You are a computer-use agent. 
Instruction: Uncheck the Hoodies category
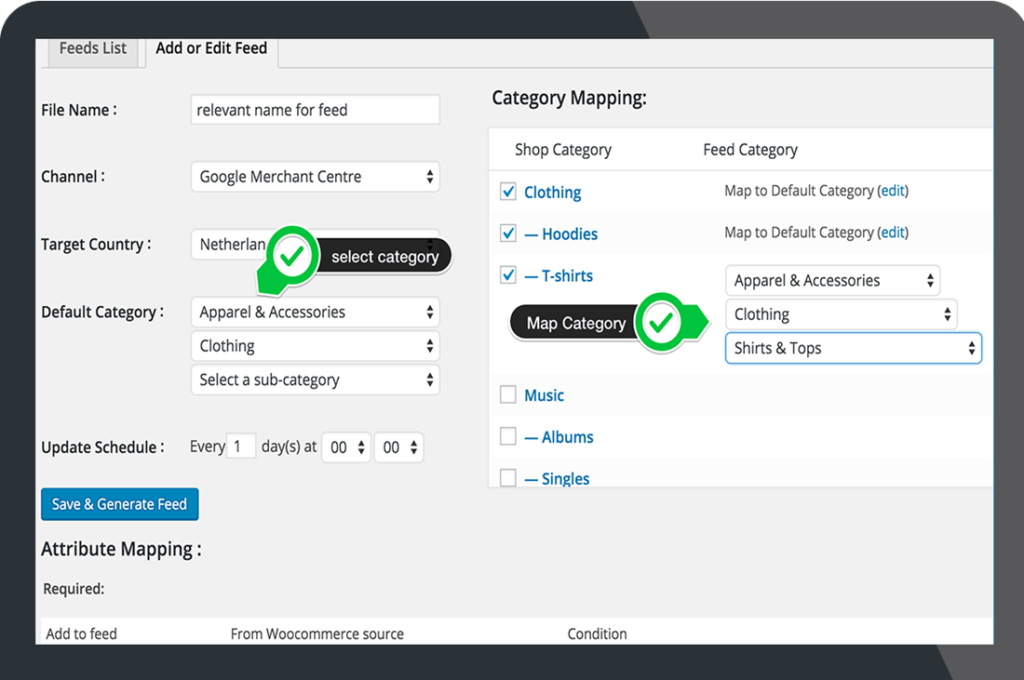coord(507,233)
